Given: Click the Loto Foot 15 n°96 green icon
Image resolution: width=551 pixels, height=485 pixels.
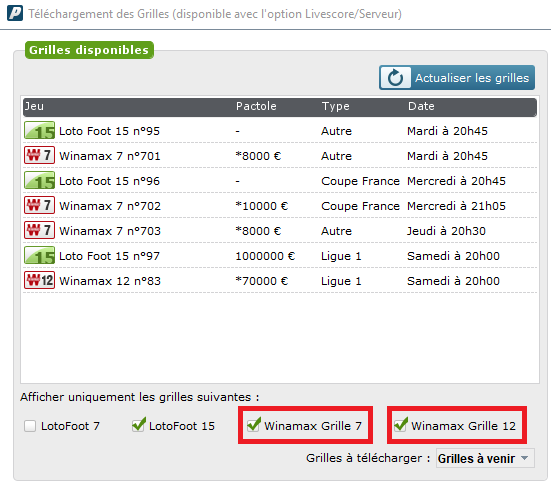Looking at the screenshot, I should pos(39,181).
